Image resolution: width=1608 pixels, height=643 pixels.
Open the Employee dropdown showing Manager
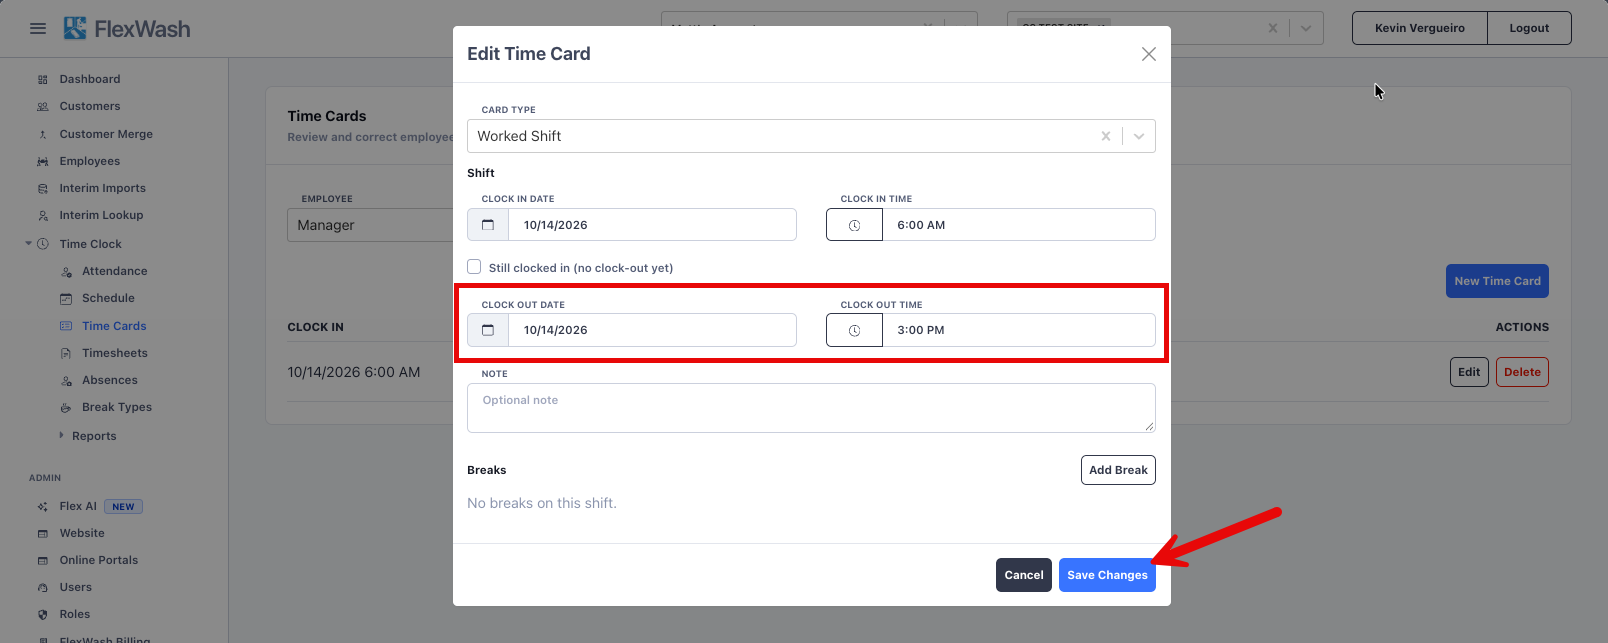click(x=370, y=225)
